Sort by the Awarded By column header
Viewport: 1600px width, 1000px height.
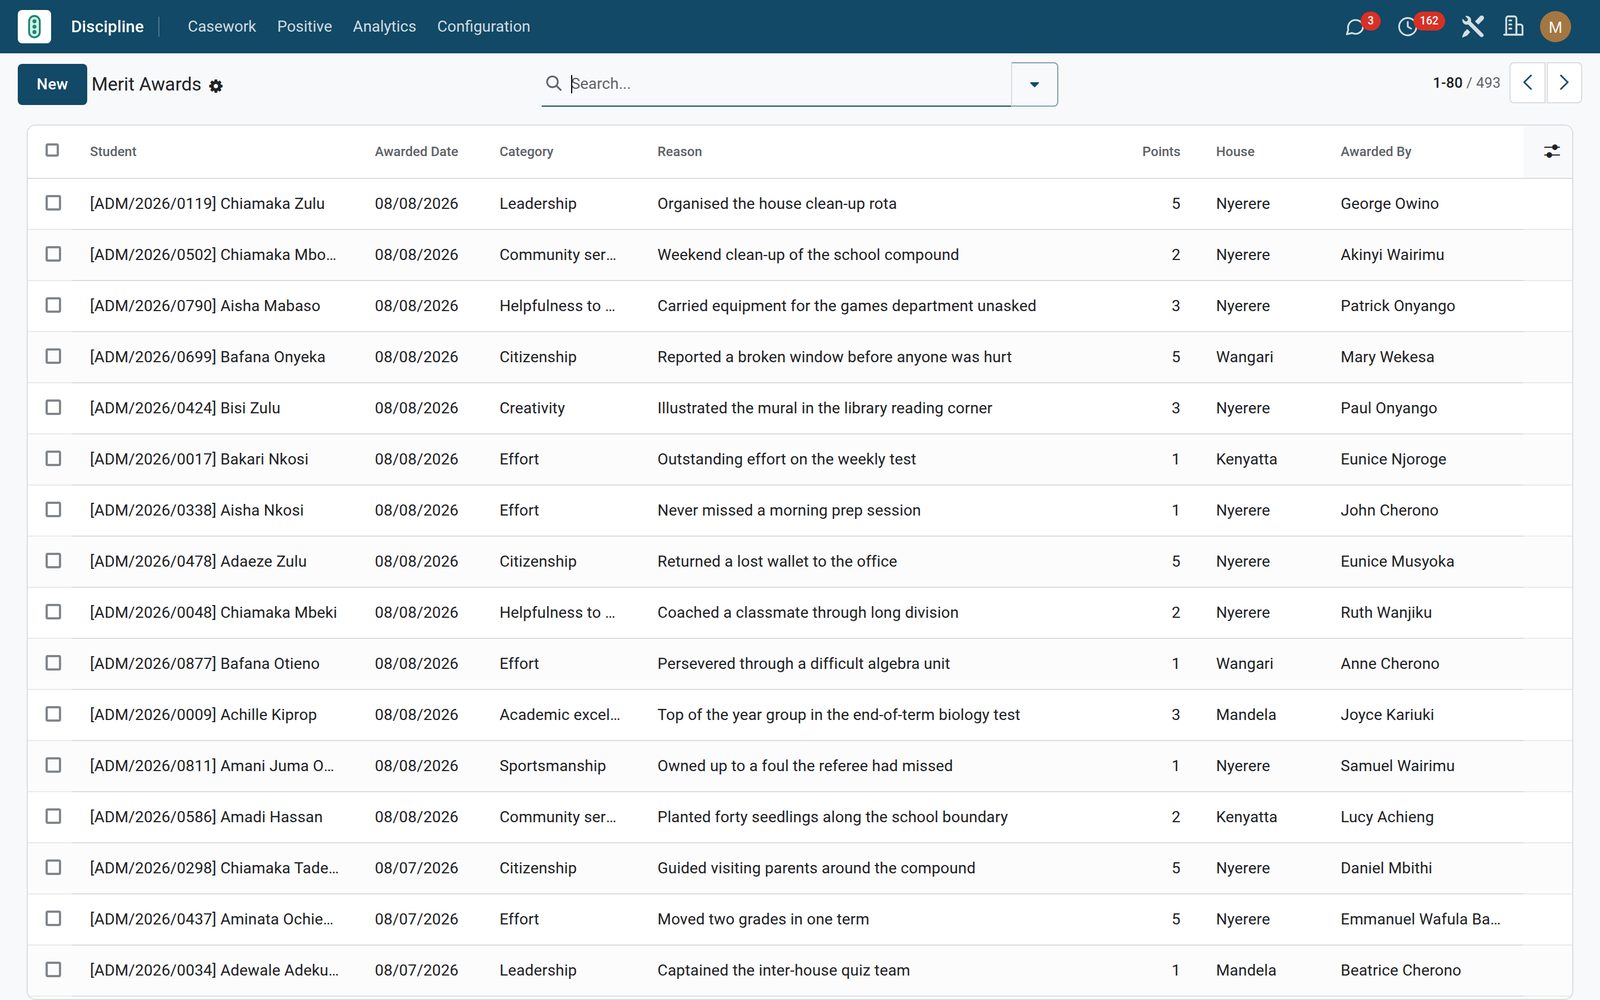[x=1376, y=152]
